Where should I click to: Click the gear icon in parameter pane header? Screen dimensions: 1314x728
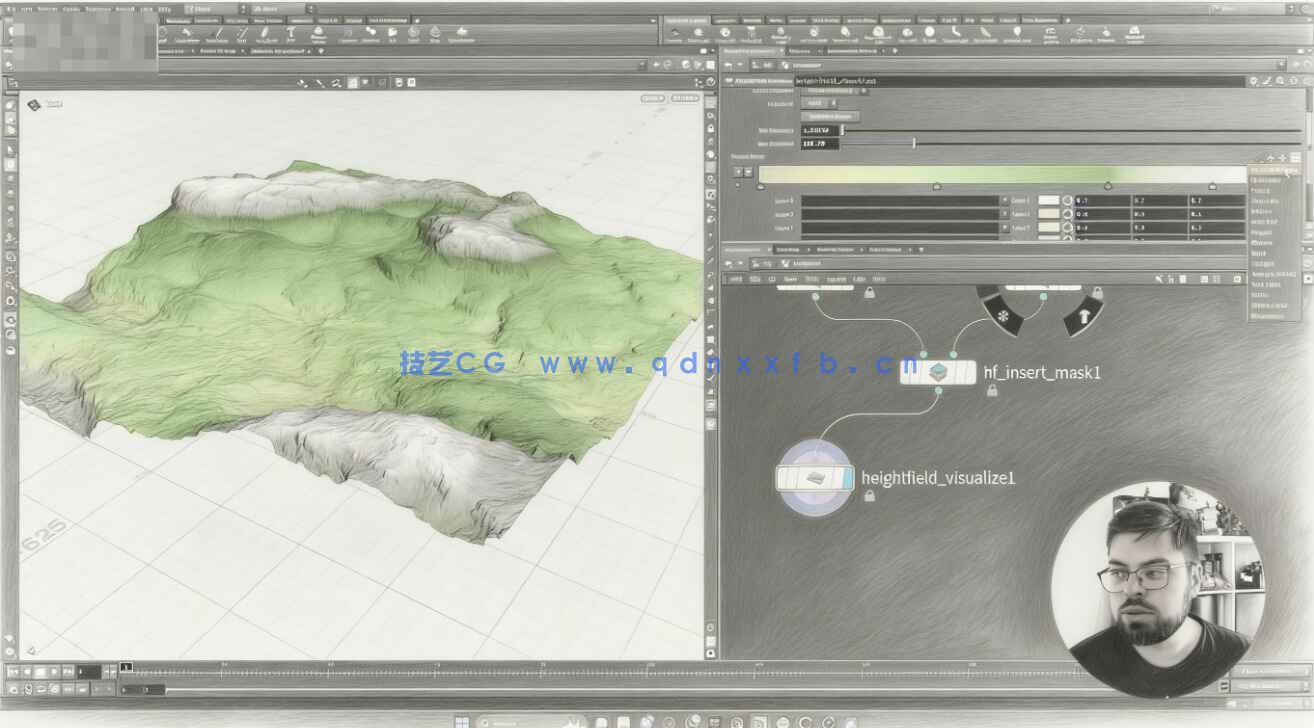(1252, 80)
